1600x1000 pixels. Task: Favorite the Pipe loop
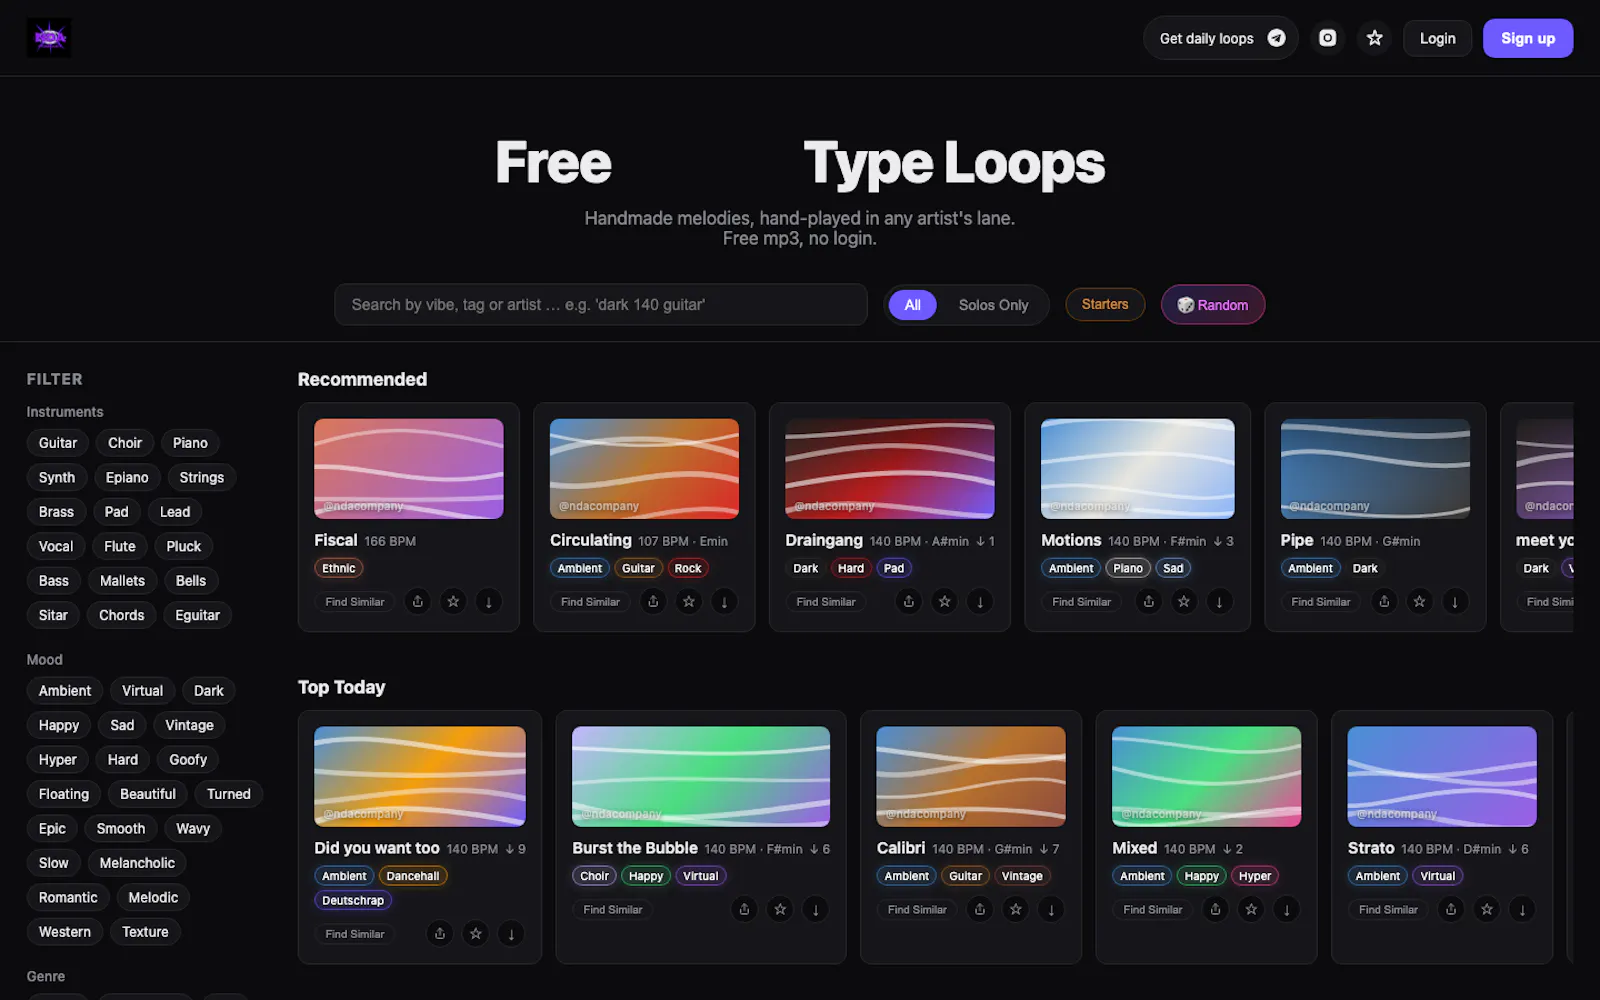tap(1419, 601)
